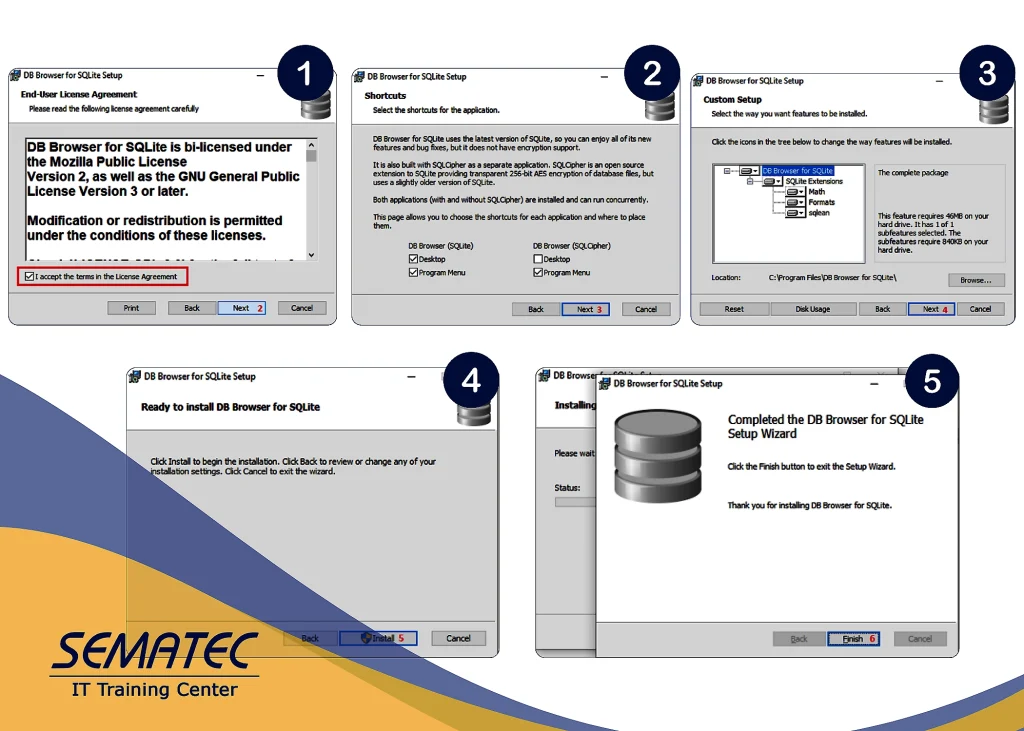Accept the terms in the License Agreement
Viewport: 1024px width, 731px height.
pos(29,276)
